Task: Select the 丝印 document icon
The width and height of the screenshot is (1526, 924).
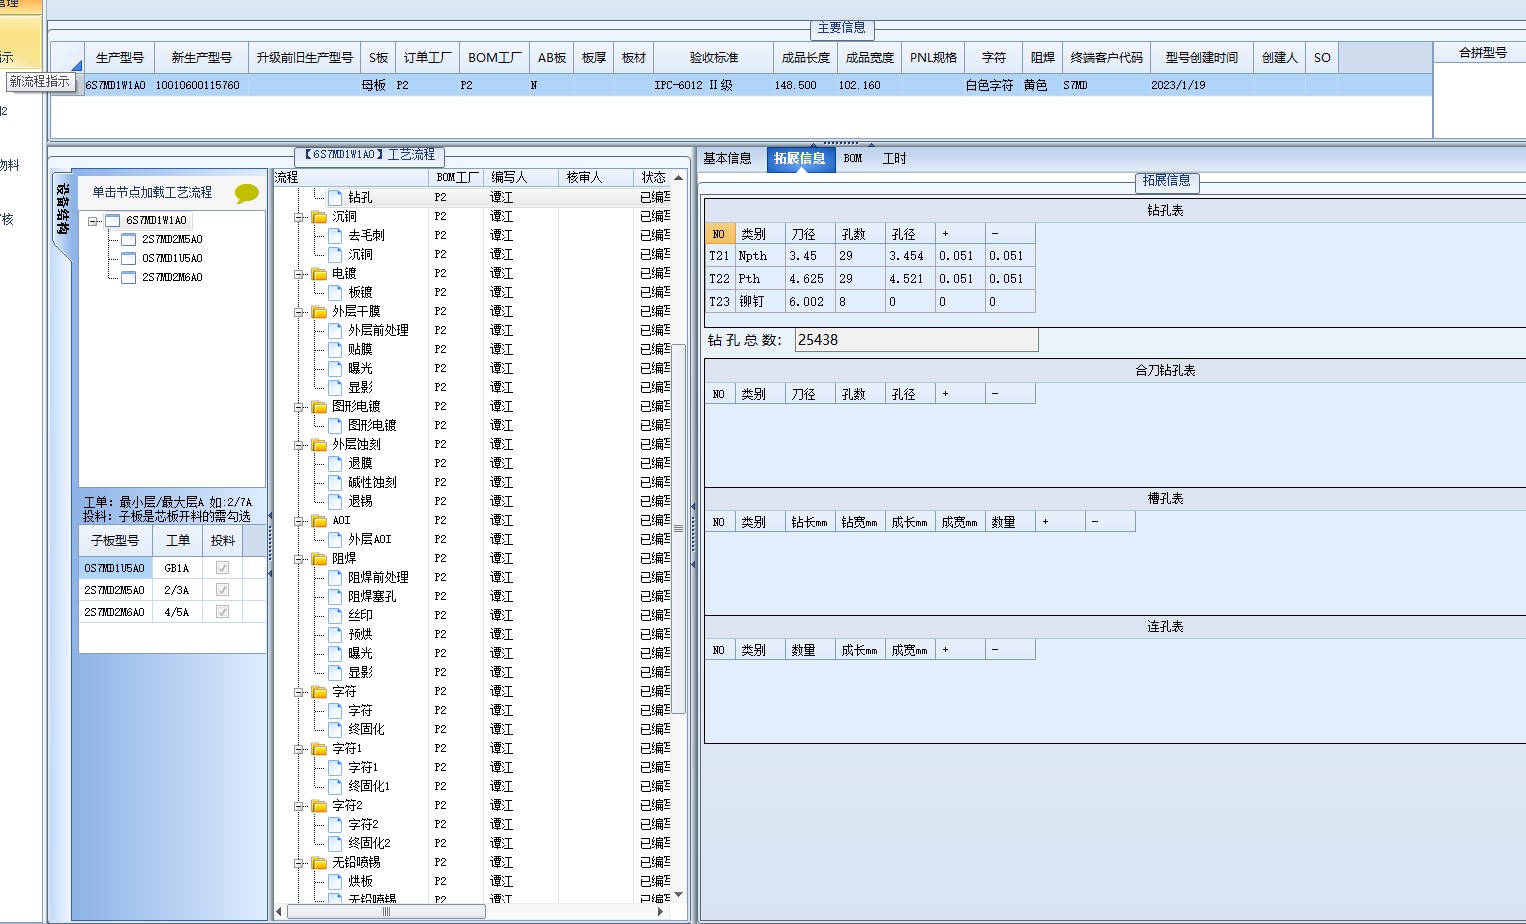Action: click(335, 616)
